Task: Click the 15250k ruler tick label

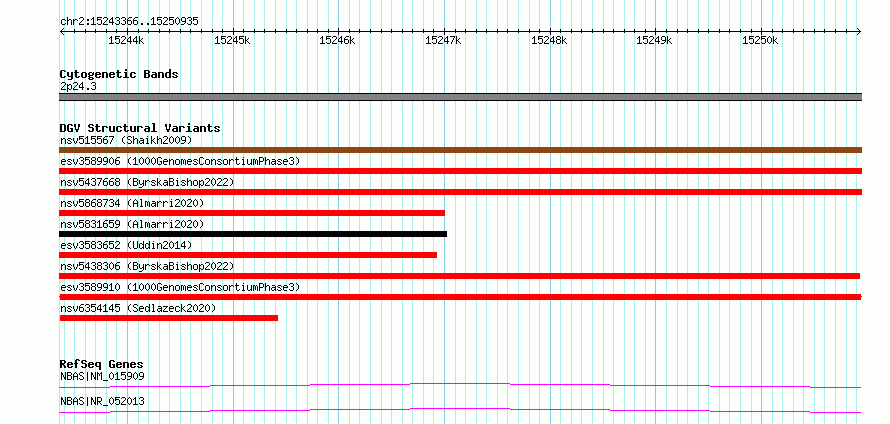Action: [x=760, y=40]
